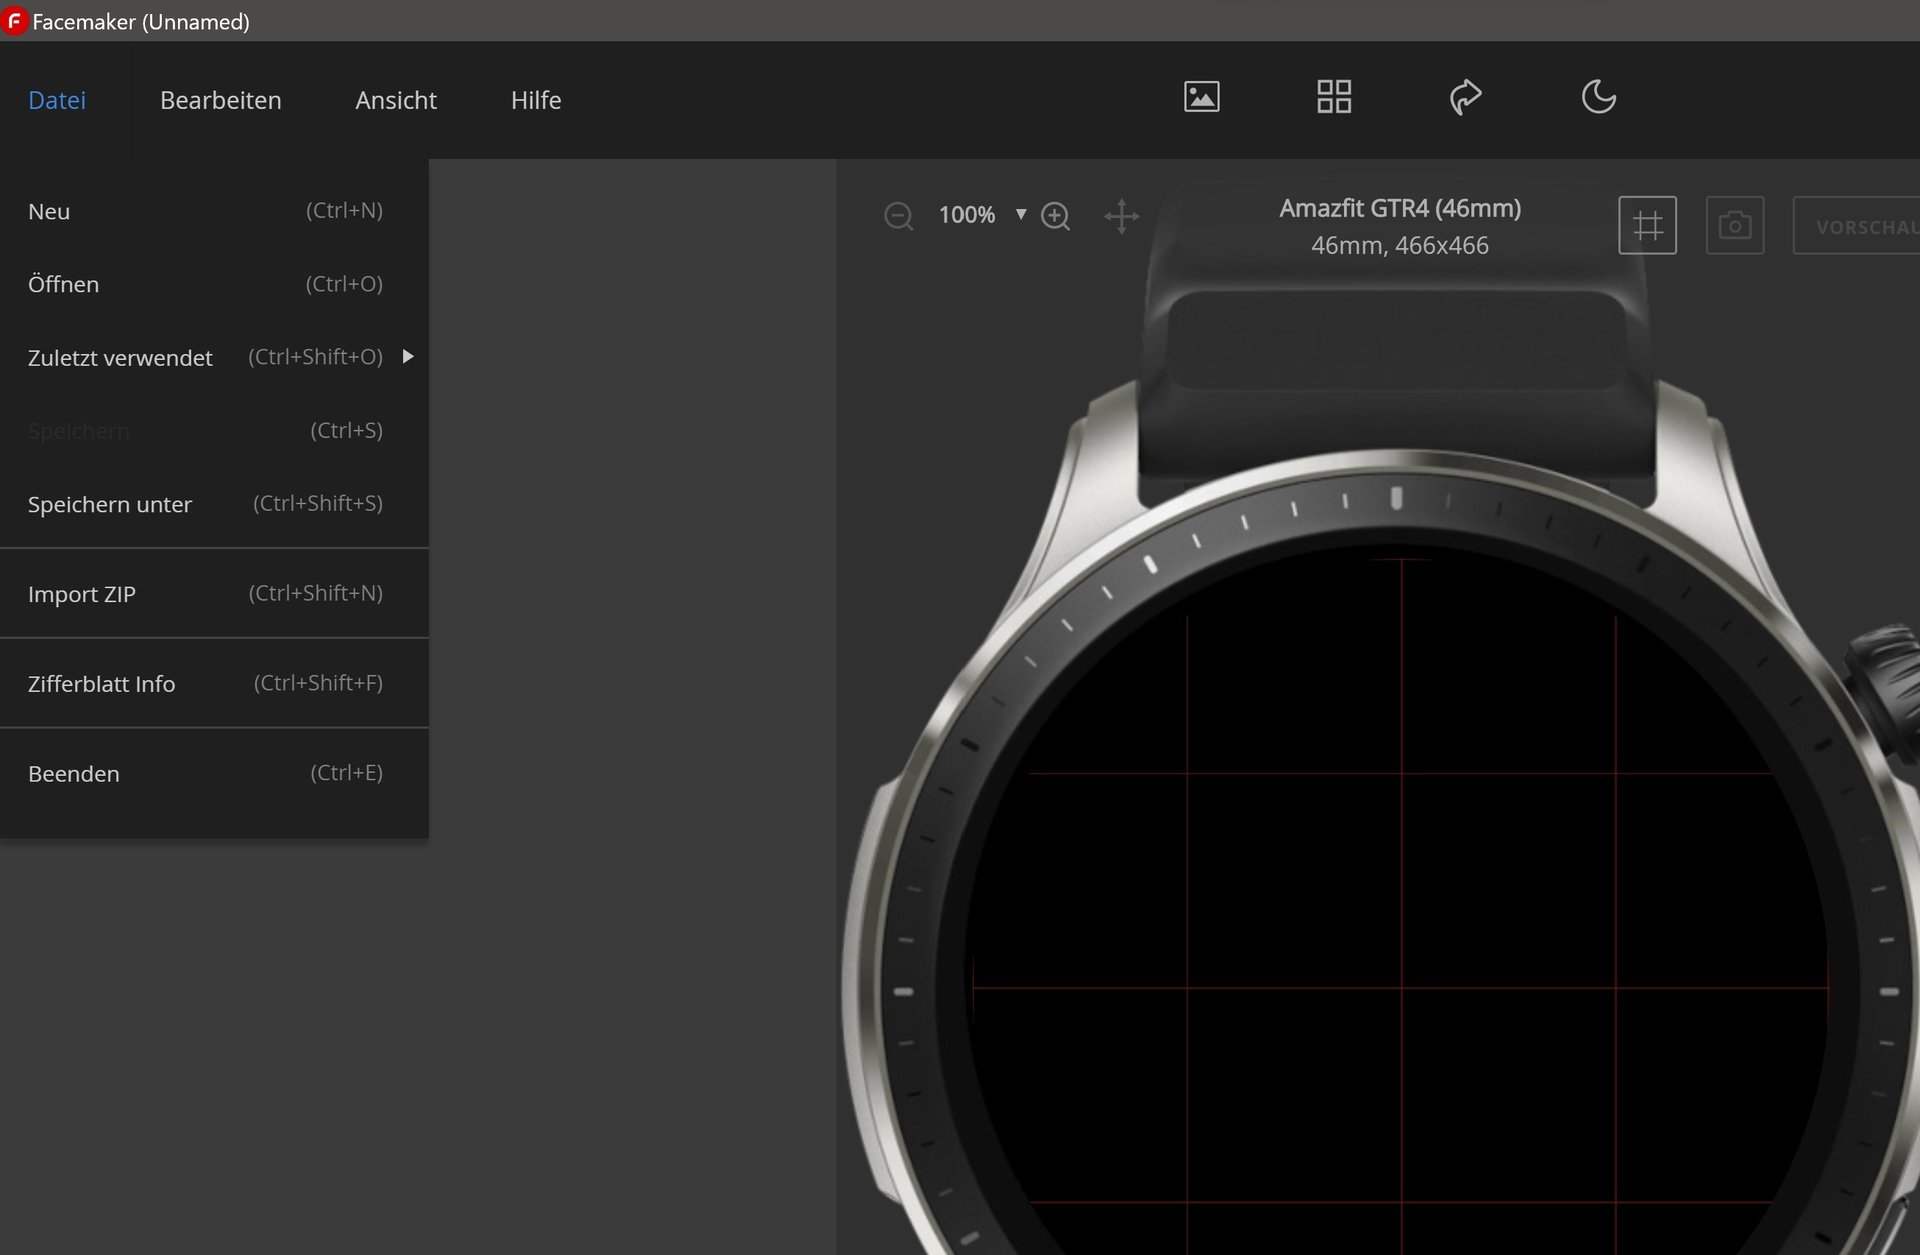Open the Bearbeiten menu

[221, 100]
